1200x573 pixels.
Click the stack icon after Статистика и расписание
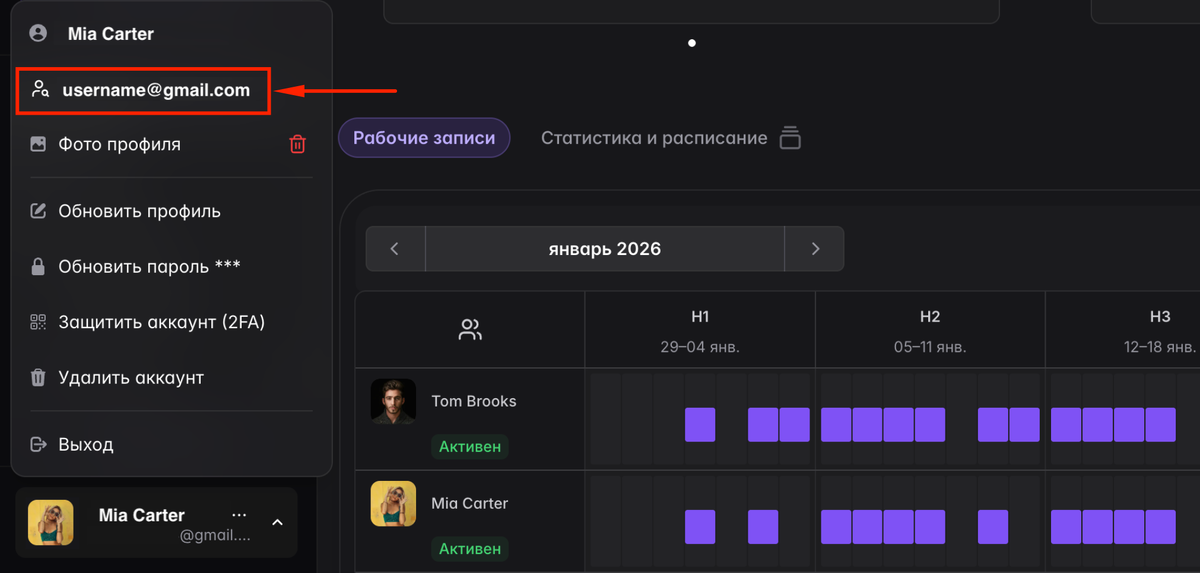pos(790,138)
